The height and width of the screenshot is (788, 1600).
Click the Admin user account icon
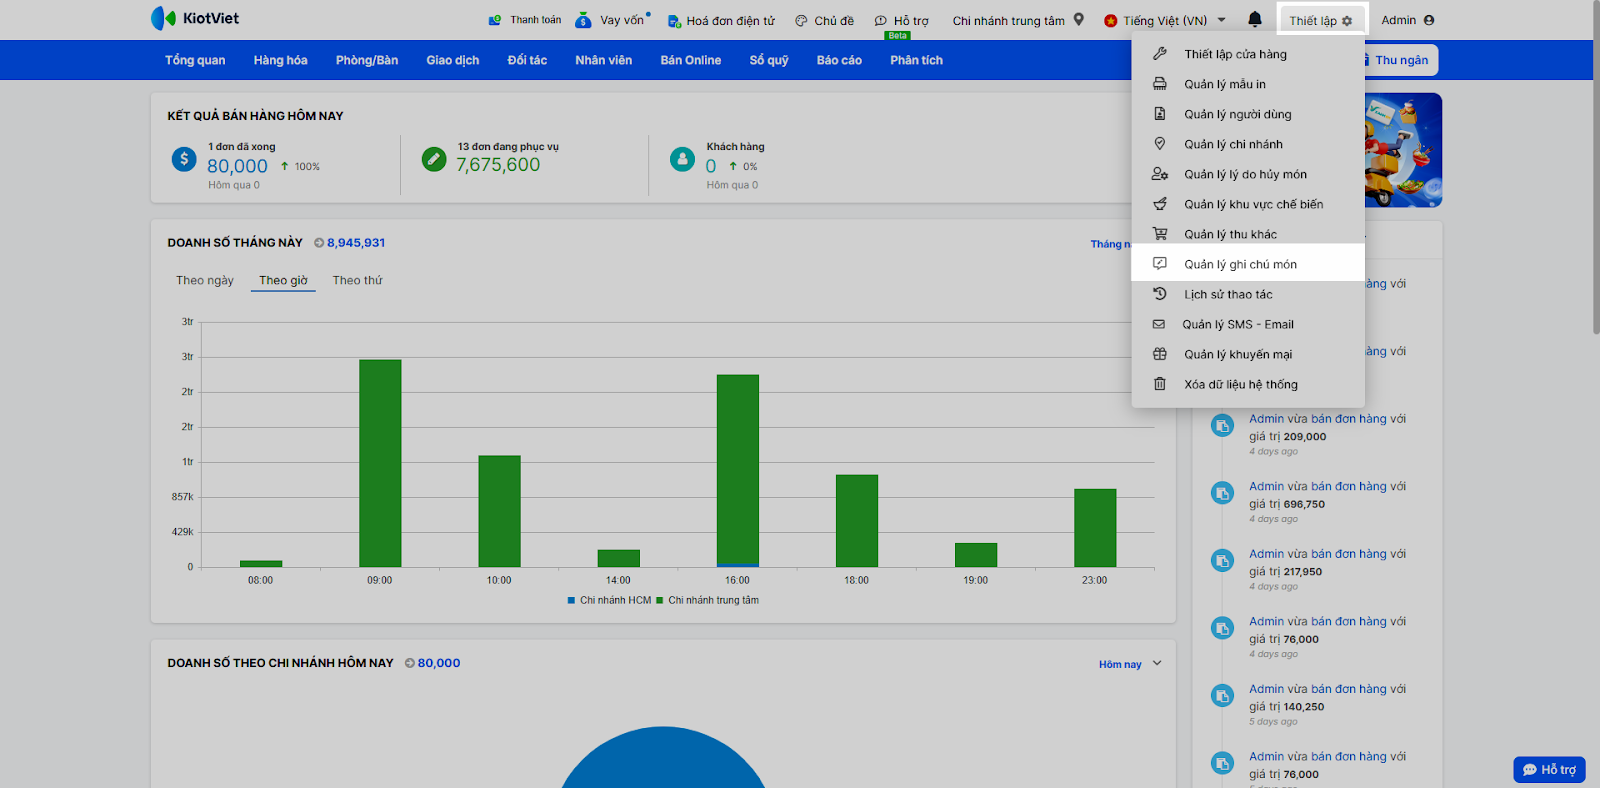tap(1429, 20)
